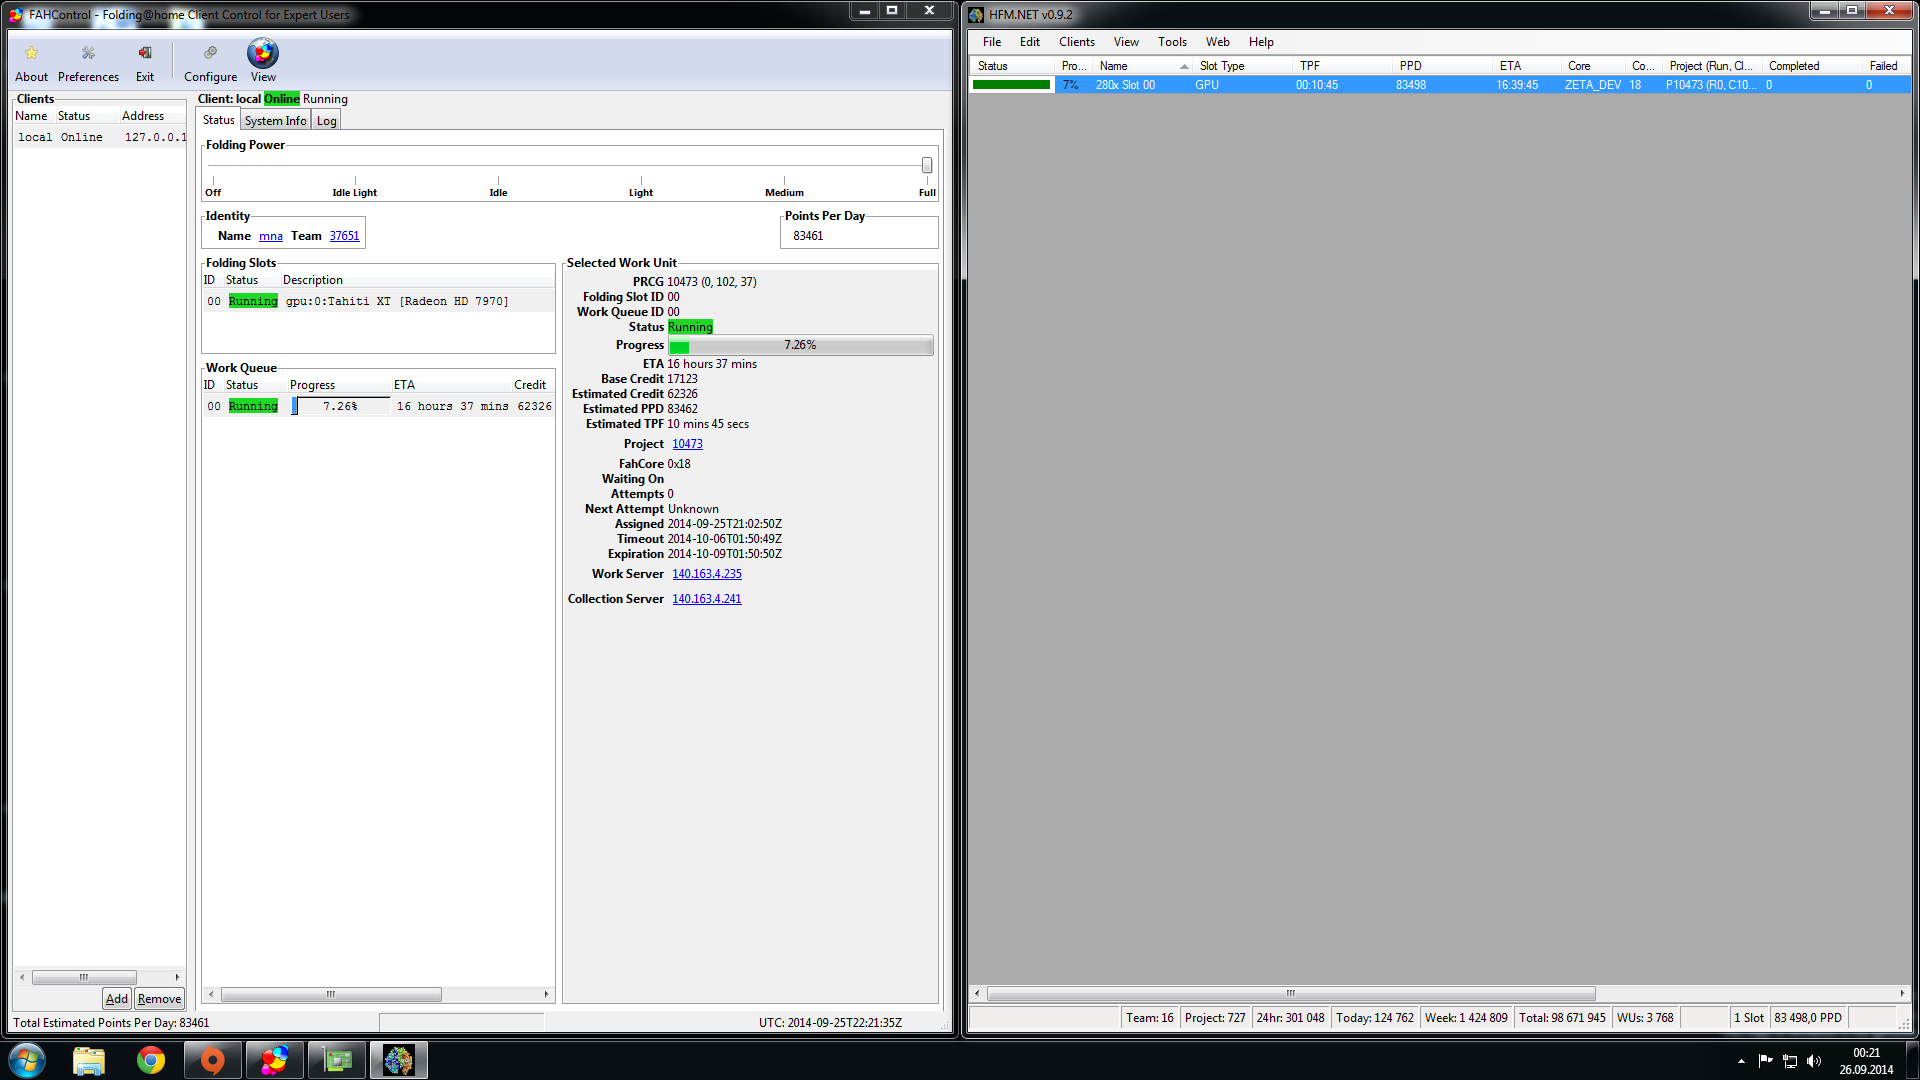Sort HFM.NET by Name column

coord(1143,66)
